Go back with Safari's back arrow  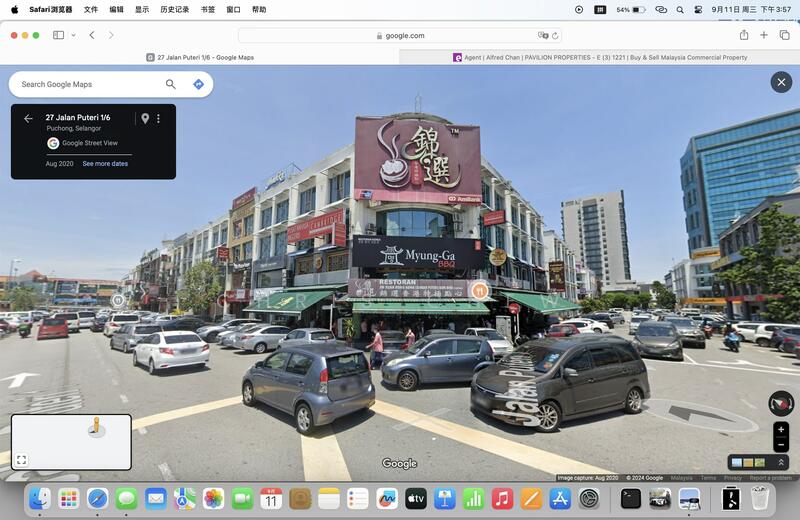tap(92, 35)
